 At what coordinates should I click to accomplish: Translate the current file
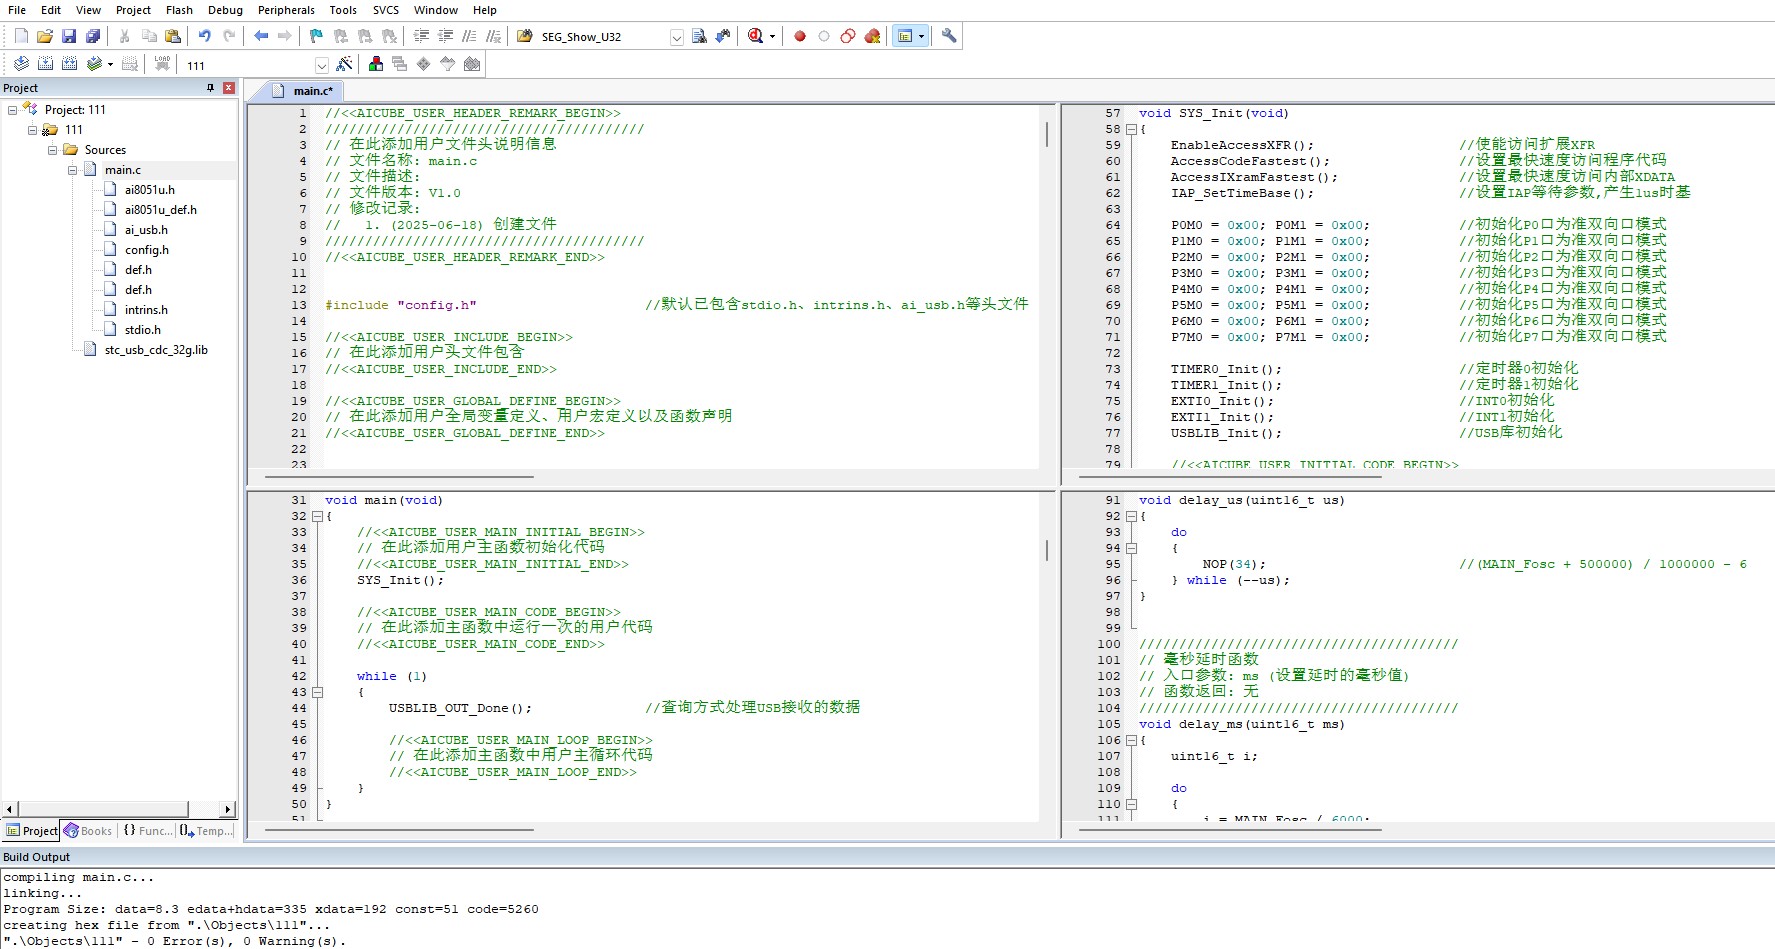point(21,64)
